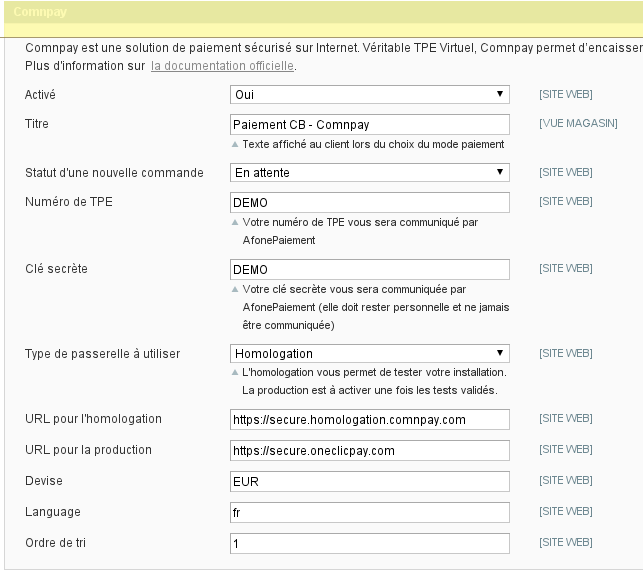Click [SITE WEB] scope text beside Activé
This screenshot has height=572, width=643.
[566, 94]
